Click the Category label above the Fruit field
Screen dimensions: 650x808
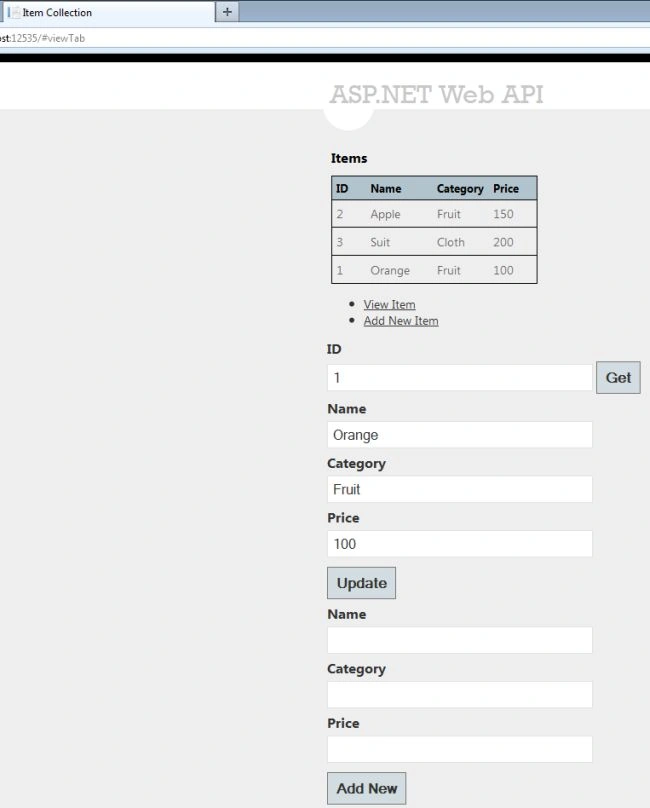356,464
